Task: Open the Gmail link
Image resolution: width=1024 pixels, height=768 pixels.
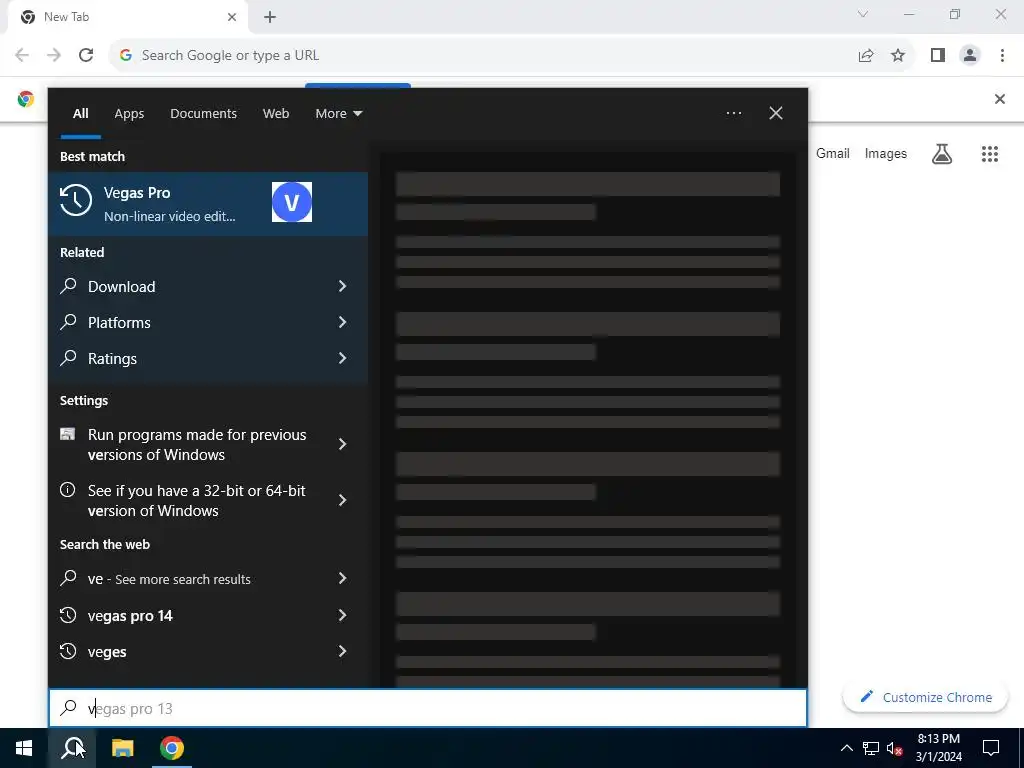Action: point(833,153)
